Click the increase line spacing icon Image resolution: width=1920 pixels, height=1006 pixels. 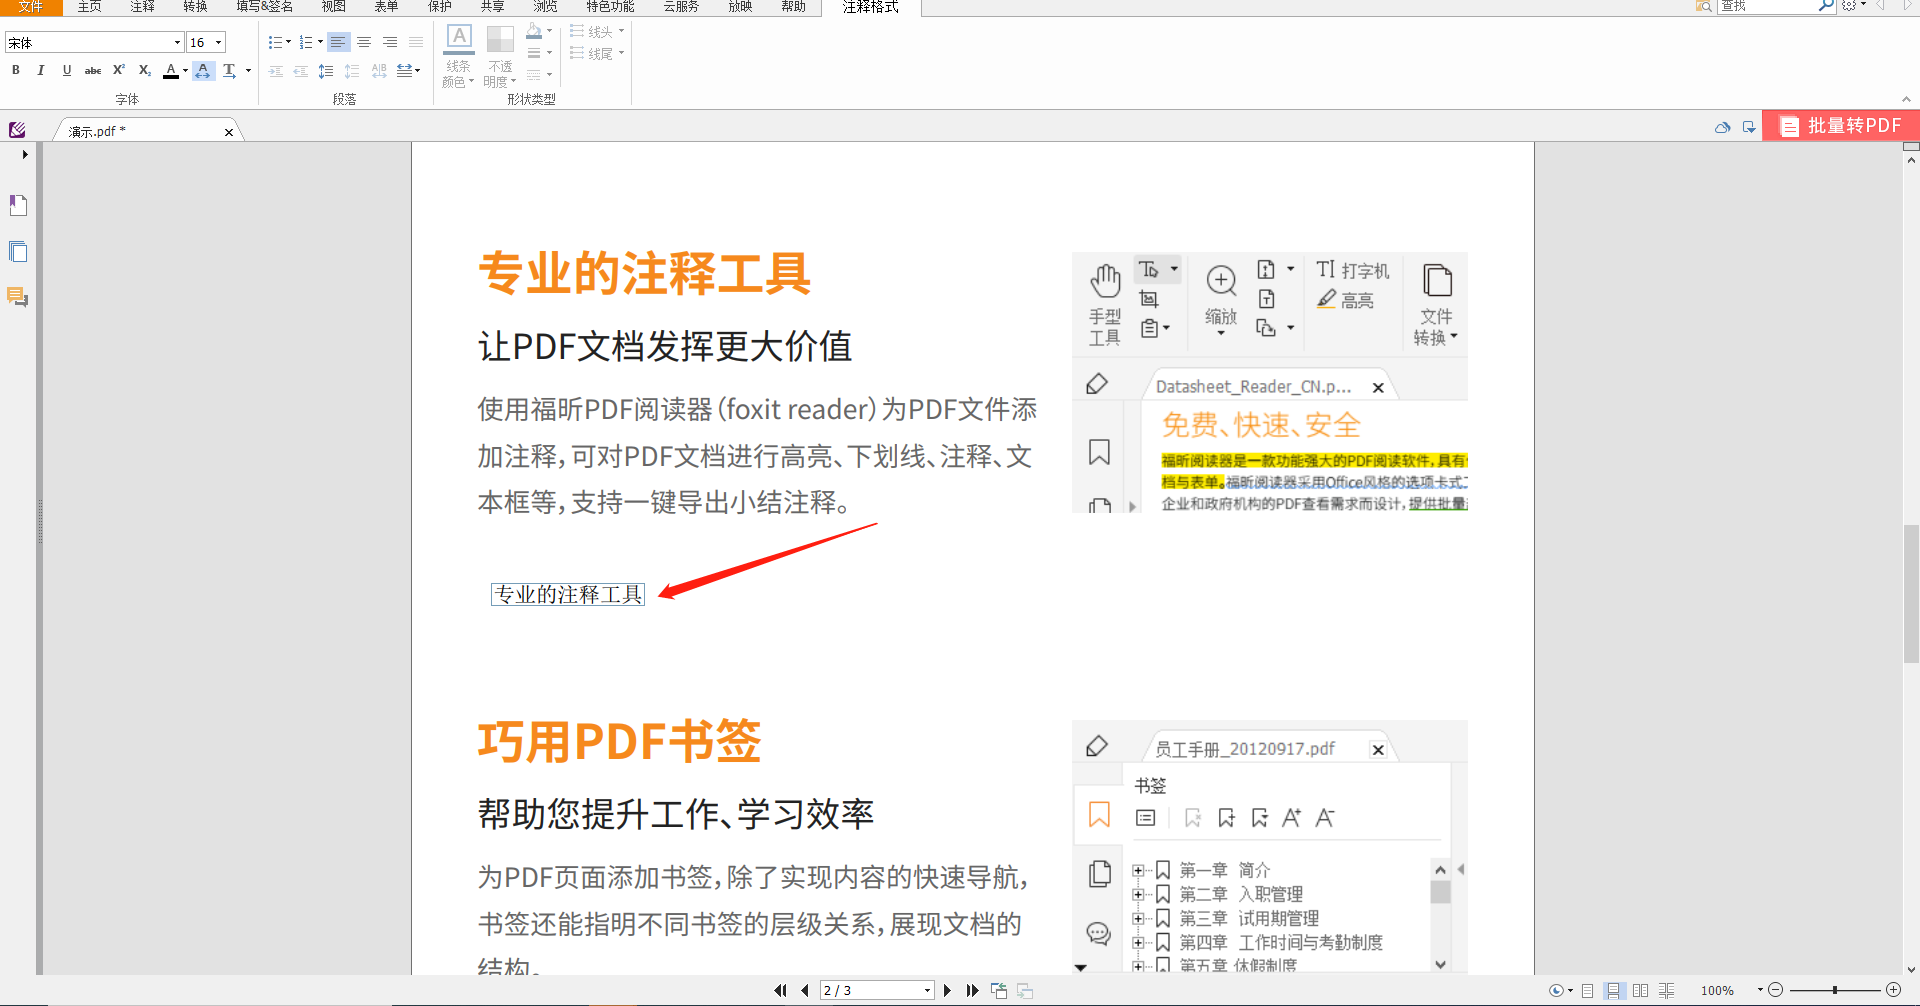pyautogui.click(x=326, y=70)
